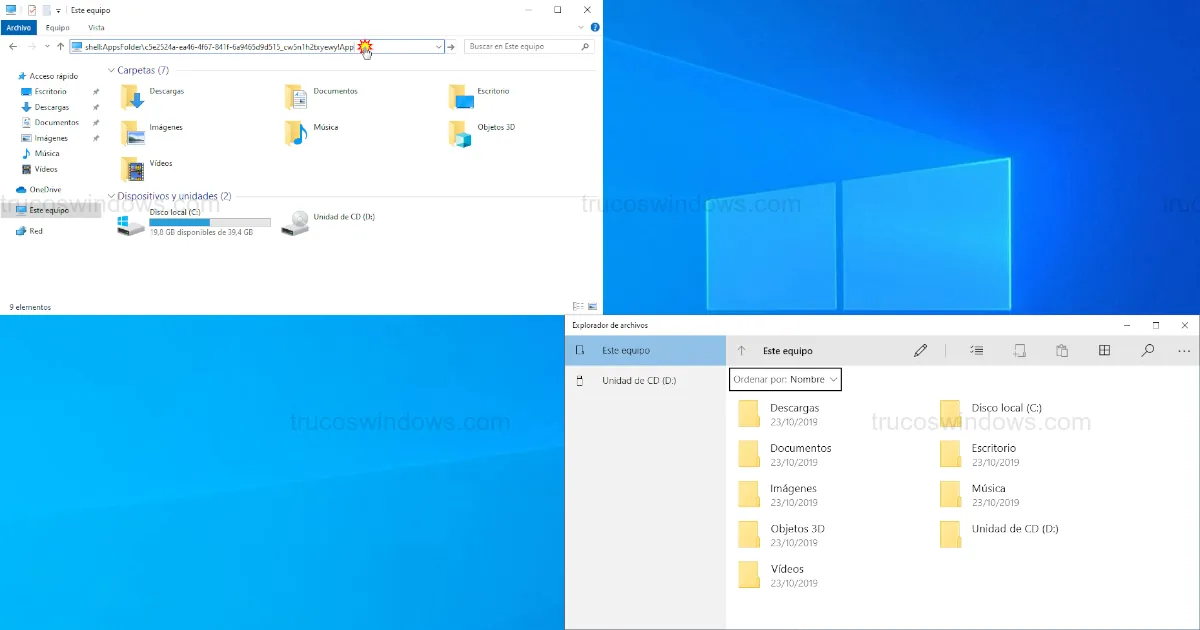Open the Archivo ribbon tab
The height and width of the screenshot is (630, 1200).
click(19, 28)
